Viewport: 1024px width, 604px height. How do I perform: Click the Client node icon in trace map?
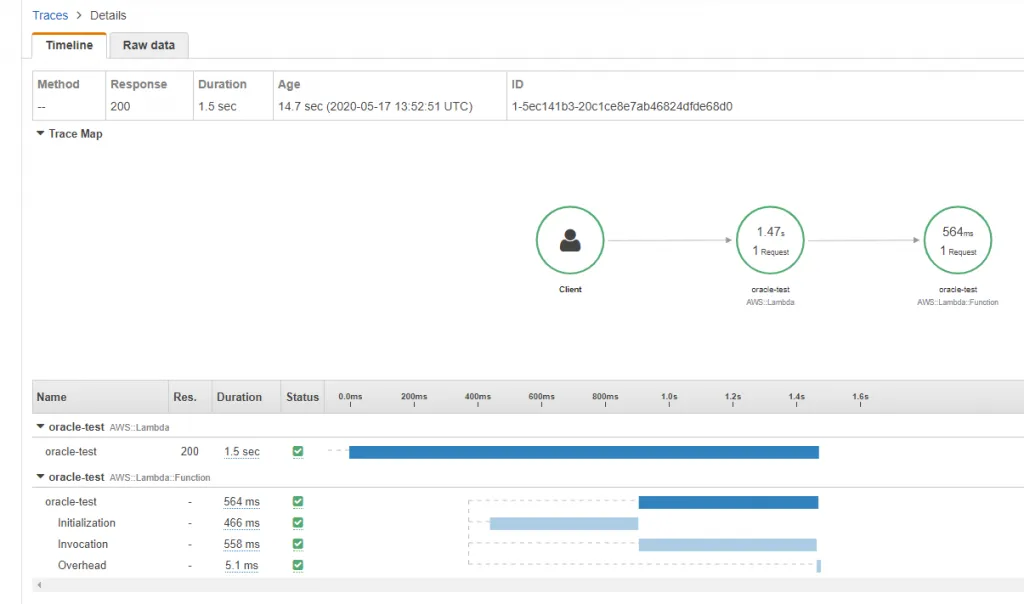coord(570,240)
